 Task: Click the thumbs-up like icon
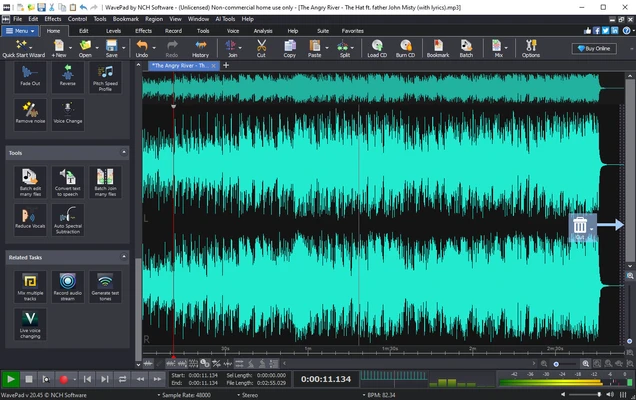[x=587, y=30]
